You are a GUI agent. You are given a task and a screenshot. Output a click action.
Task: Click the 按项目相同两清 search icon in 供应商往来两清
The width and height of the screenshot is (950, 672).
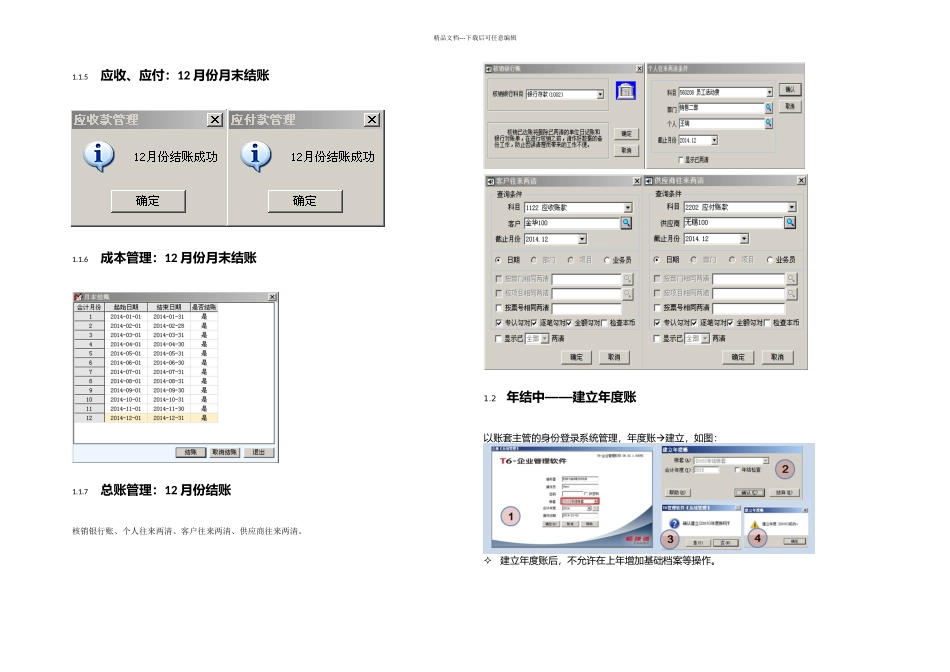coord(791,293)
